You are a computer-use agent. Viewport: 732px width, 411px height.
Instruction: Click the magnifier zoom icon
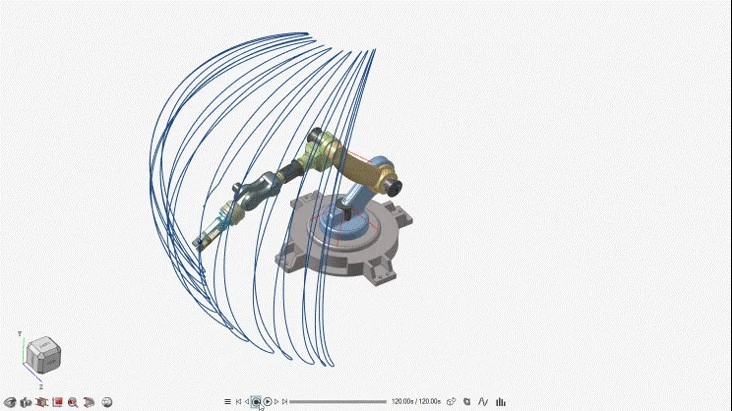[74, 402]
